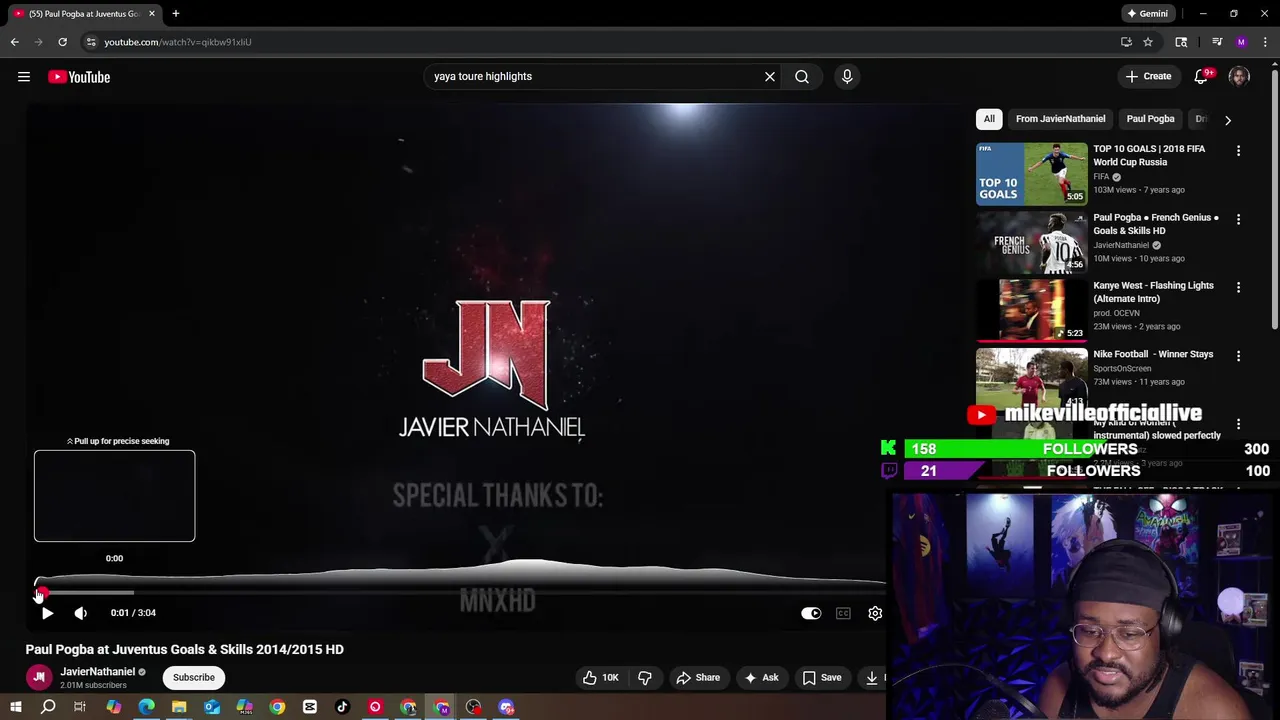
Task: Click the Chrome address bar URL
Action: pyautogui.click(x=178, y=42)
